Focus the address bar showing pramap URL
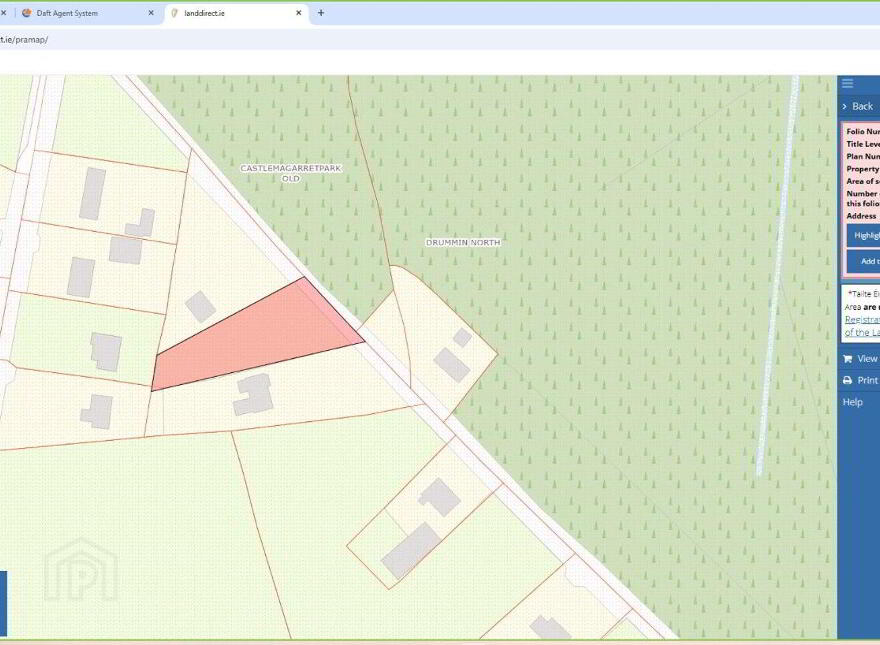This screenshot has height=645, width=880. (x=438, y=40)
